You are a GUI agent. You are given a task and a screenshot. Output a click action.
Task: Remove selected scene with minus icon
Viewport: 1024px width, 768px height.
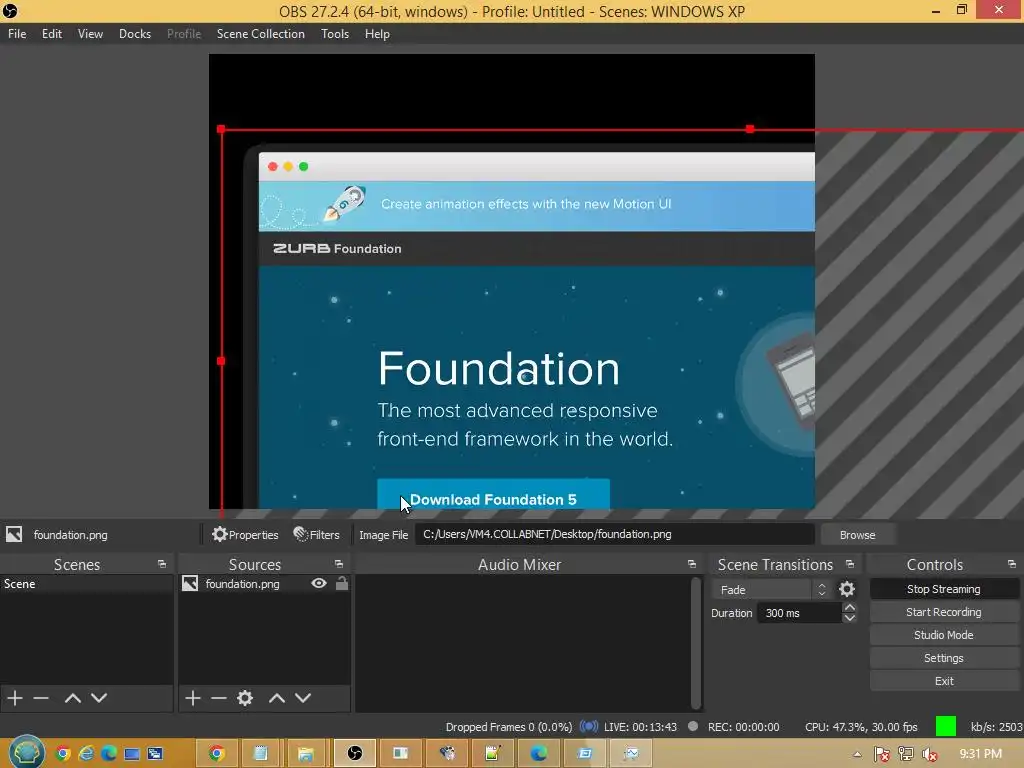[x=41, y=697]
